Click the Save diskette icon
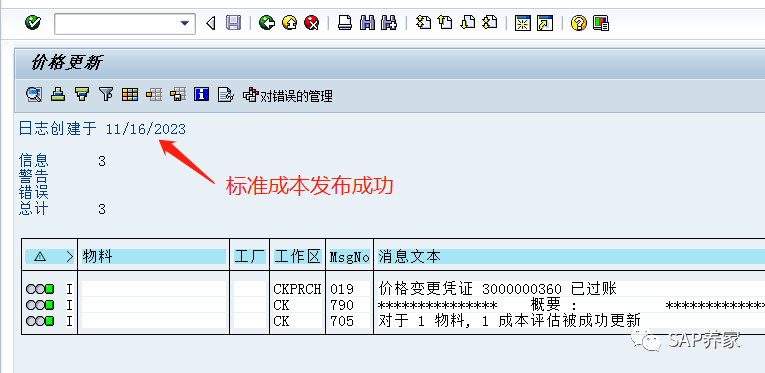 pos(233,23)
